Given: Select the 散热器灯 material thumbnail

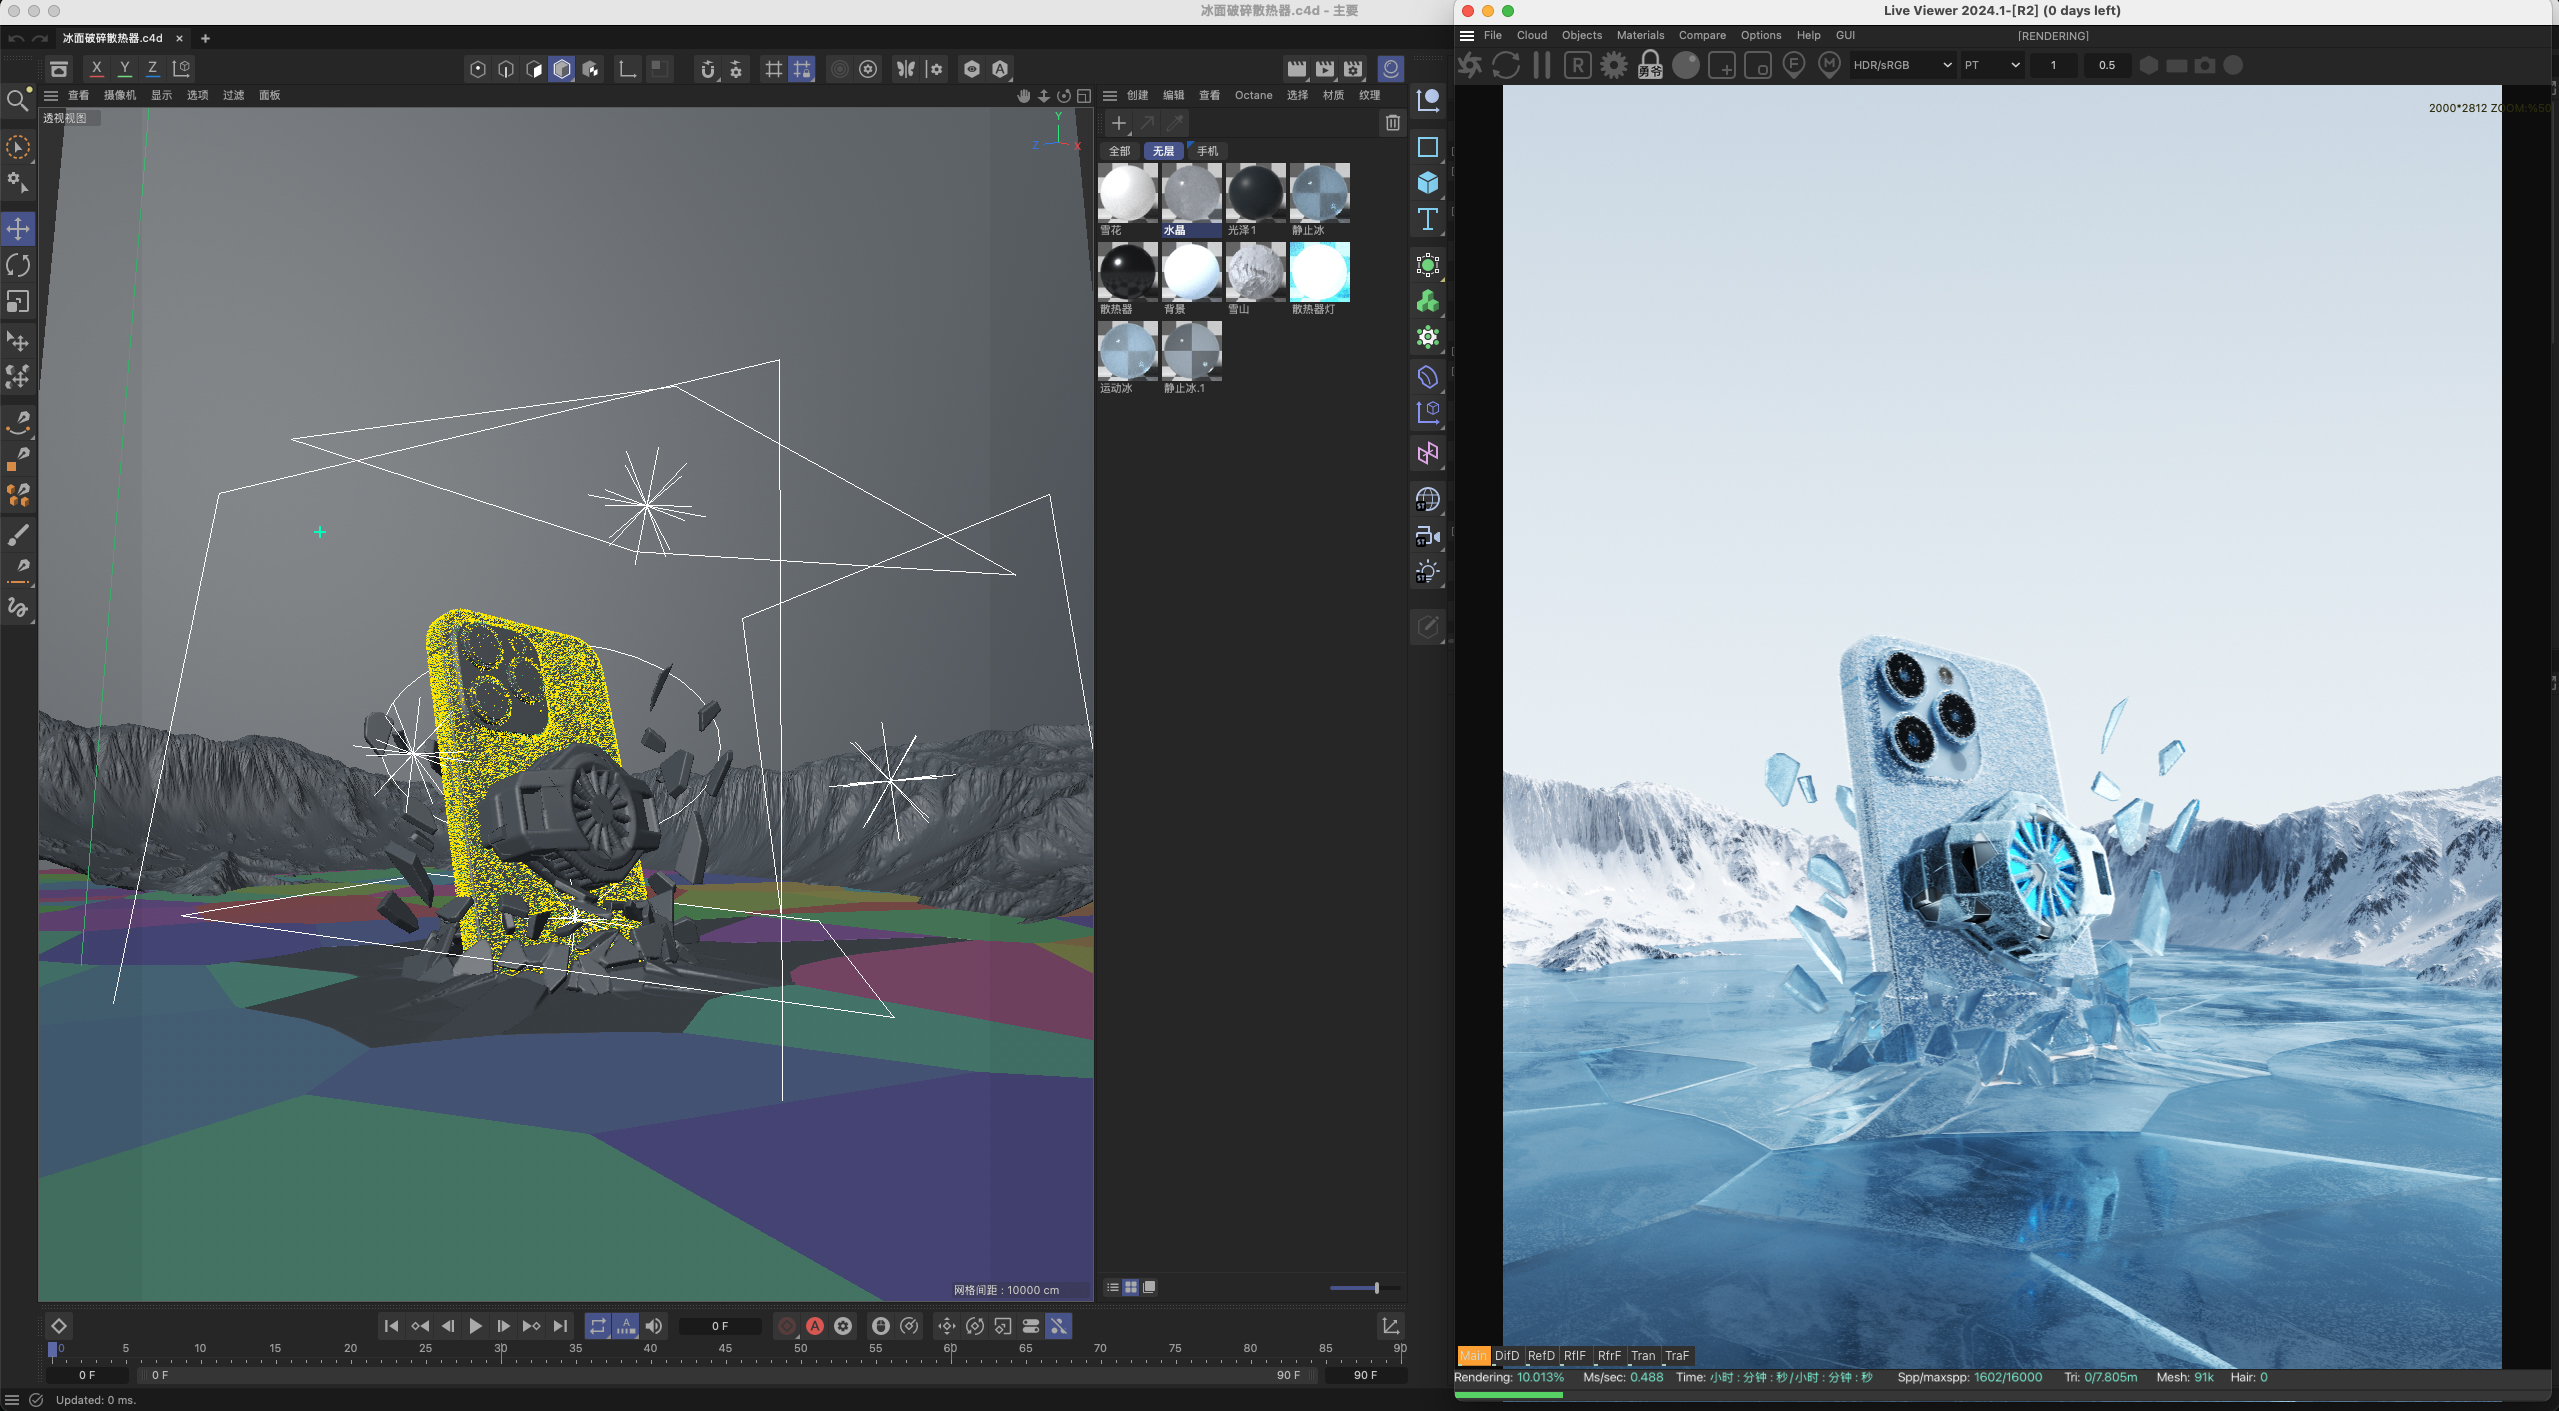Looking at the screenshot, I should point(1319,272).
